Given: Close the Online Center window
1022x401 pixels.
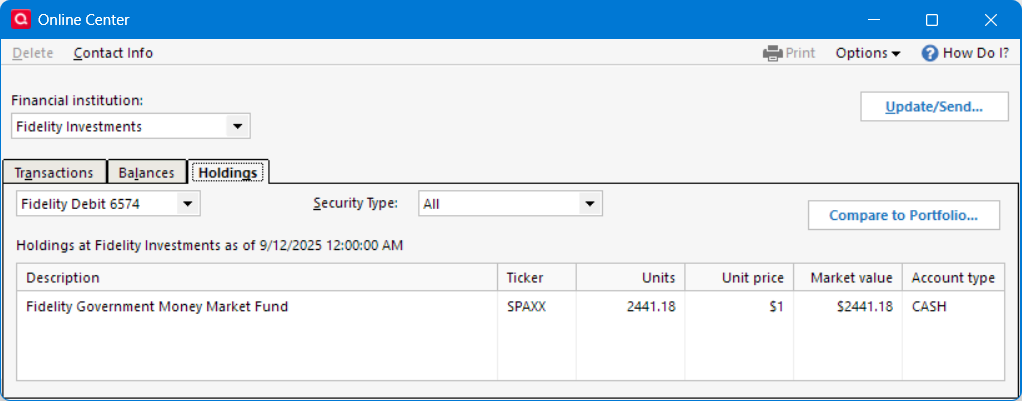Looking at the screenshot, I should click(x=991, y=20).
